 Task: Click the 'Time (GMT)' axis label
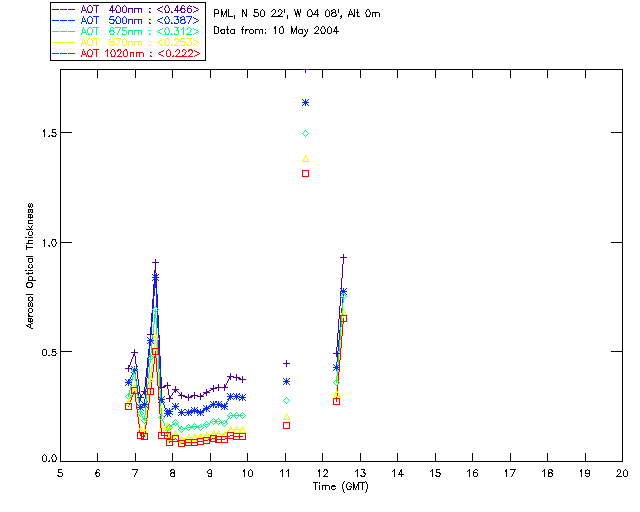coord(340,487)
